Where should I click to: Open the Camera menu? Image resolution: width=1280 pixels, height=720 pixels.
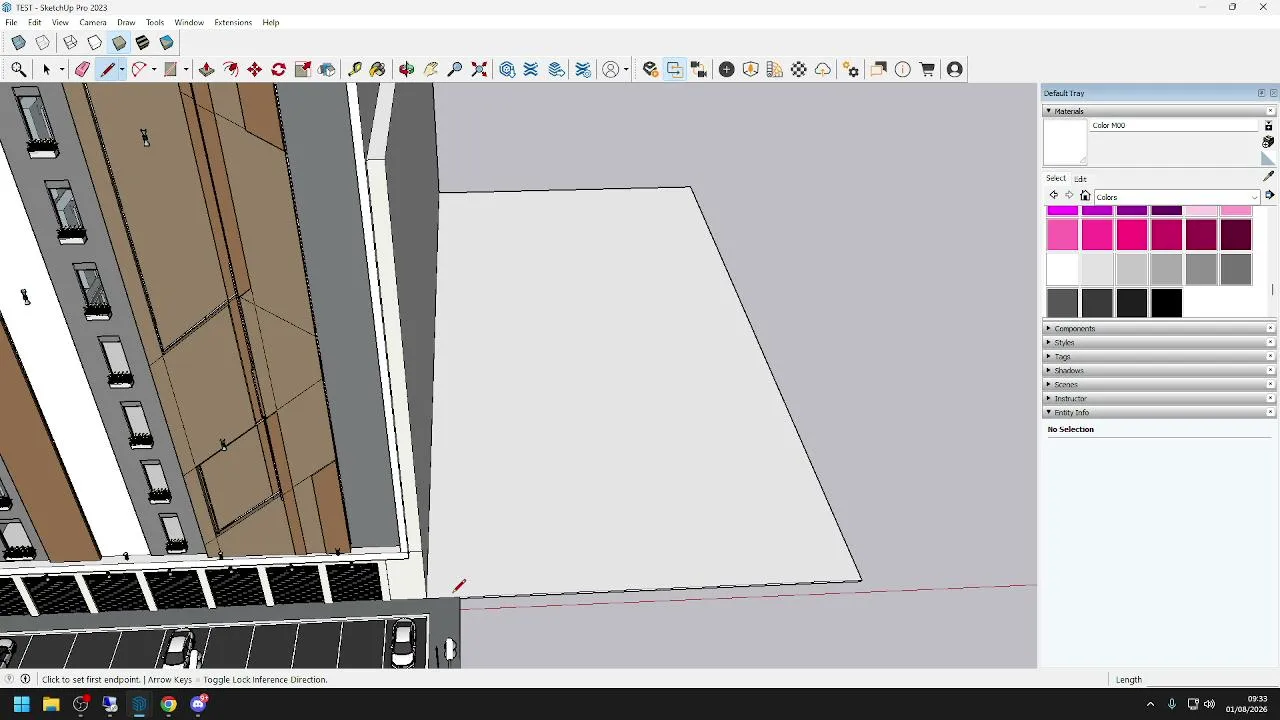93,22
